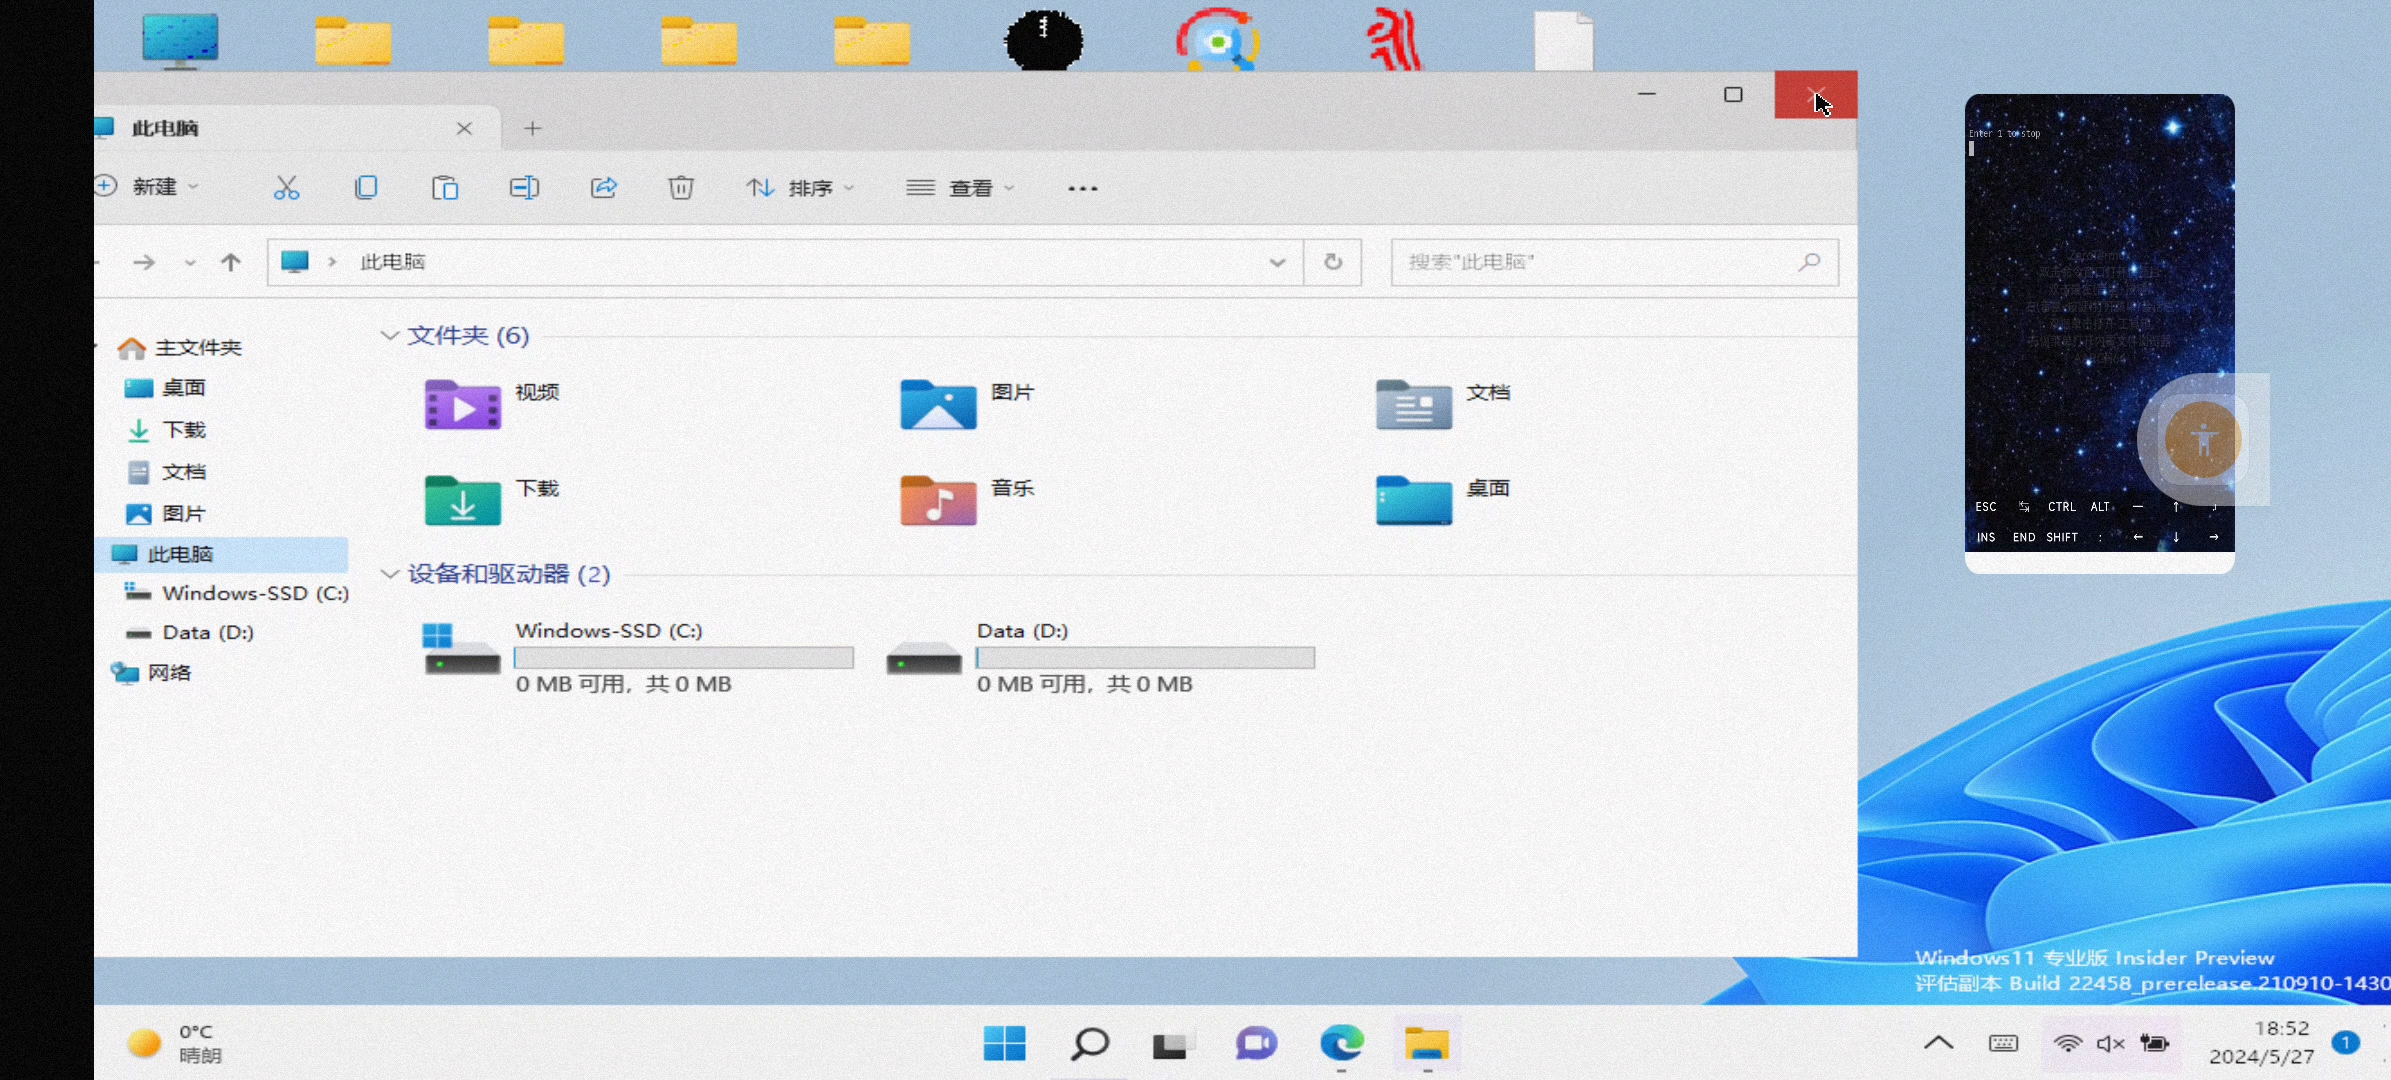Open the 排序 sort dropdown
Viewport: 2391px width, 1080px height.
(800, 188)
